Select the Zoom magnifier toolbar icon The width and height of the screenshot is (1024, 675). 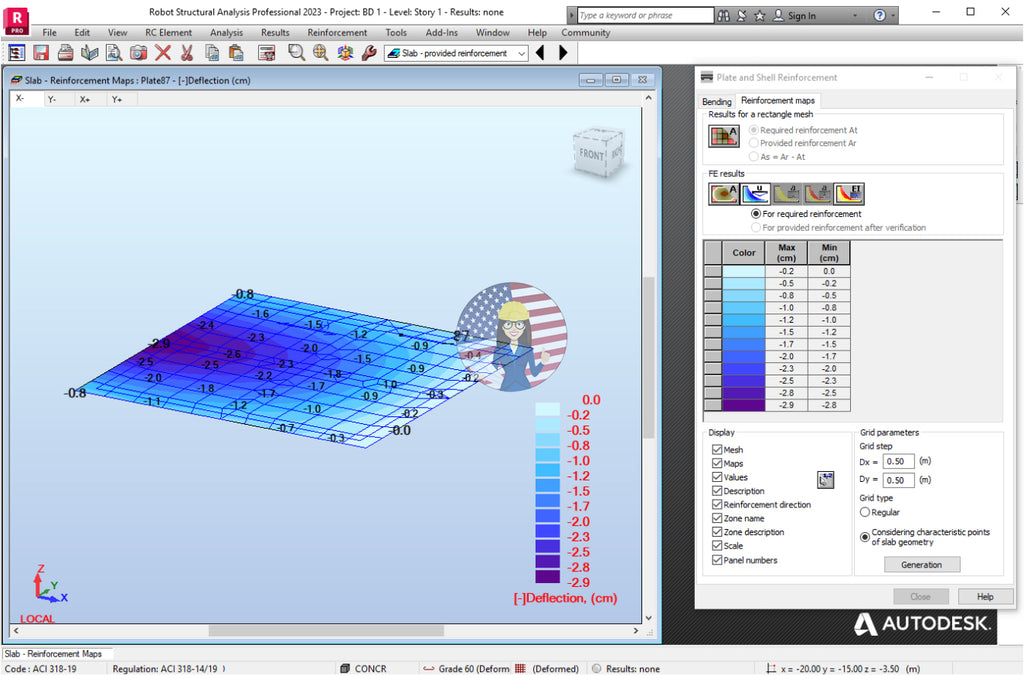tap(298, 52)
